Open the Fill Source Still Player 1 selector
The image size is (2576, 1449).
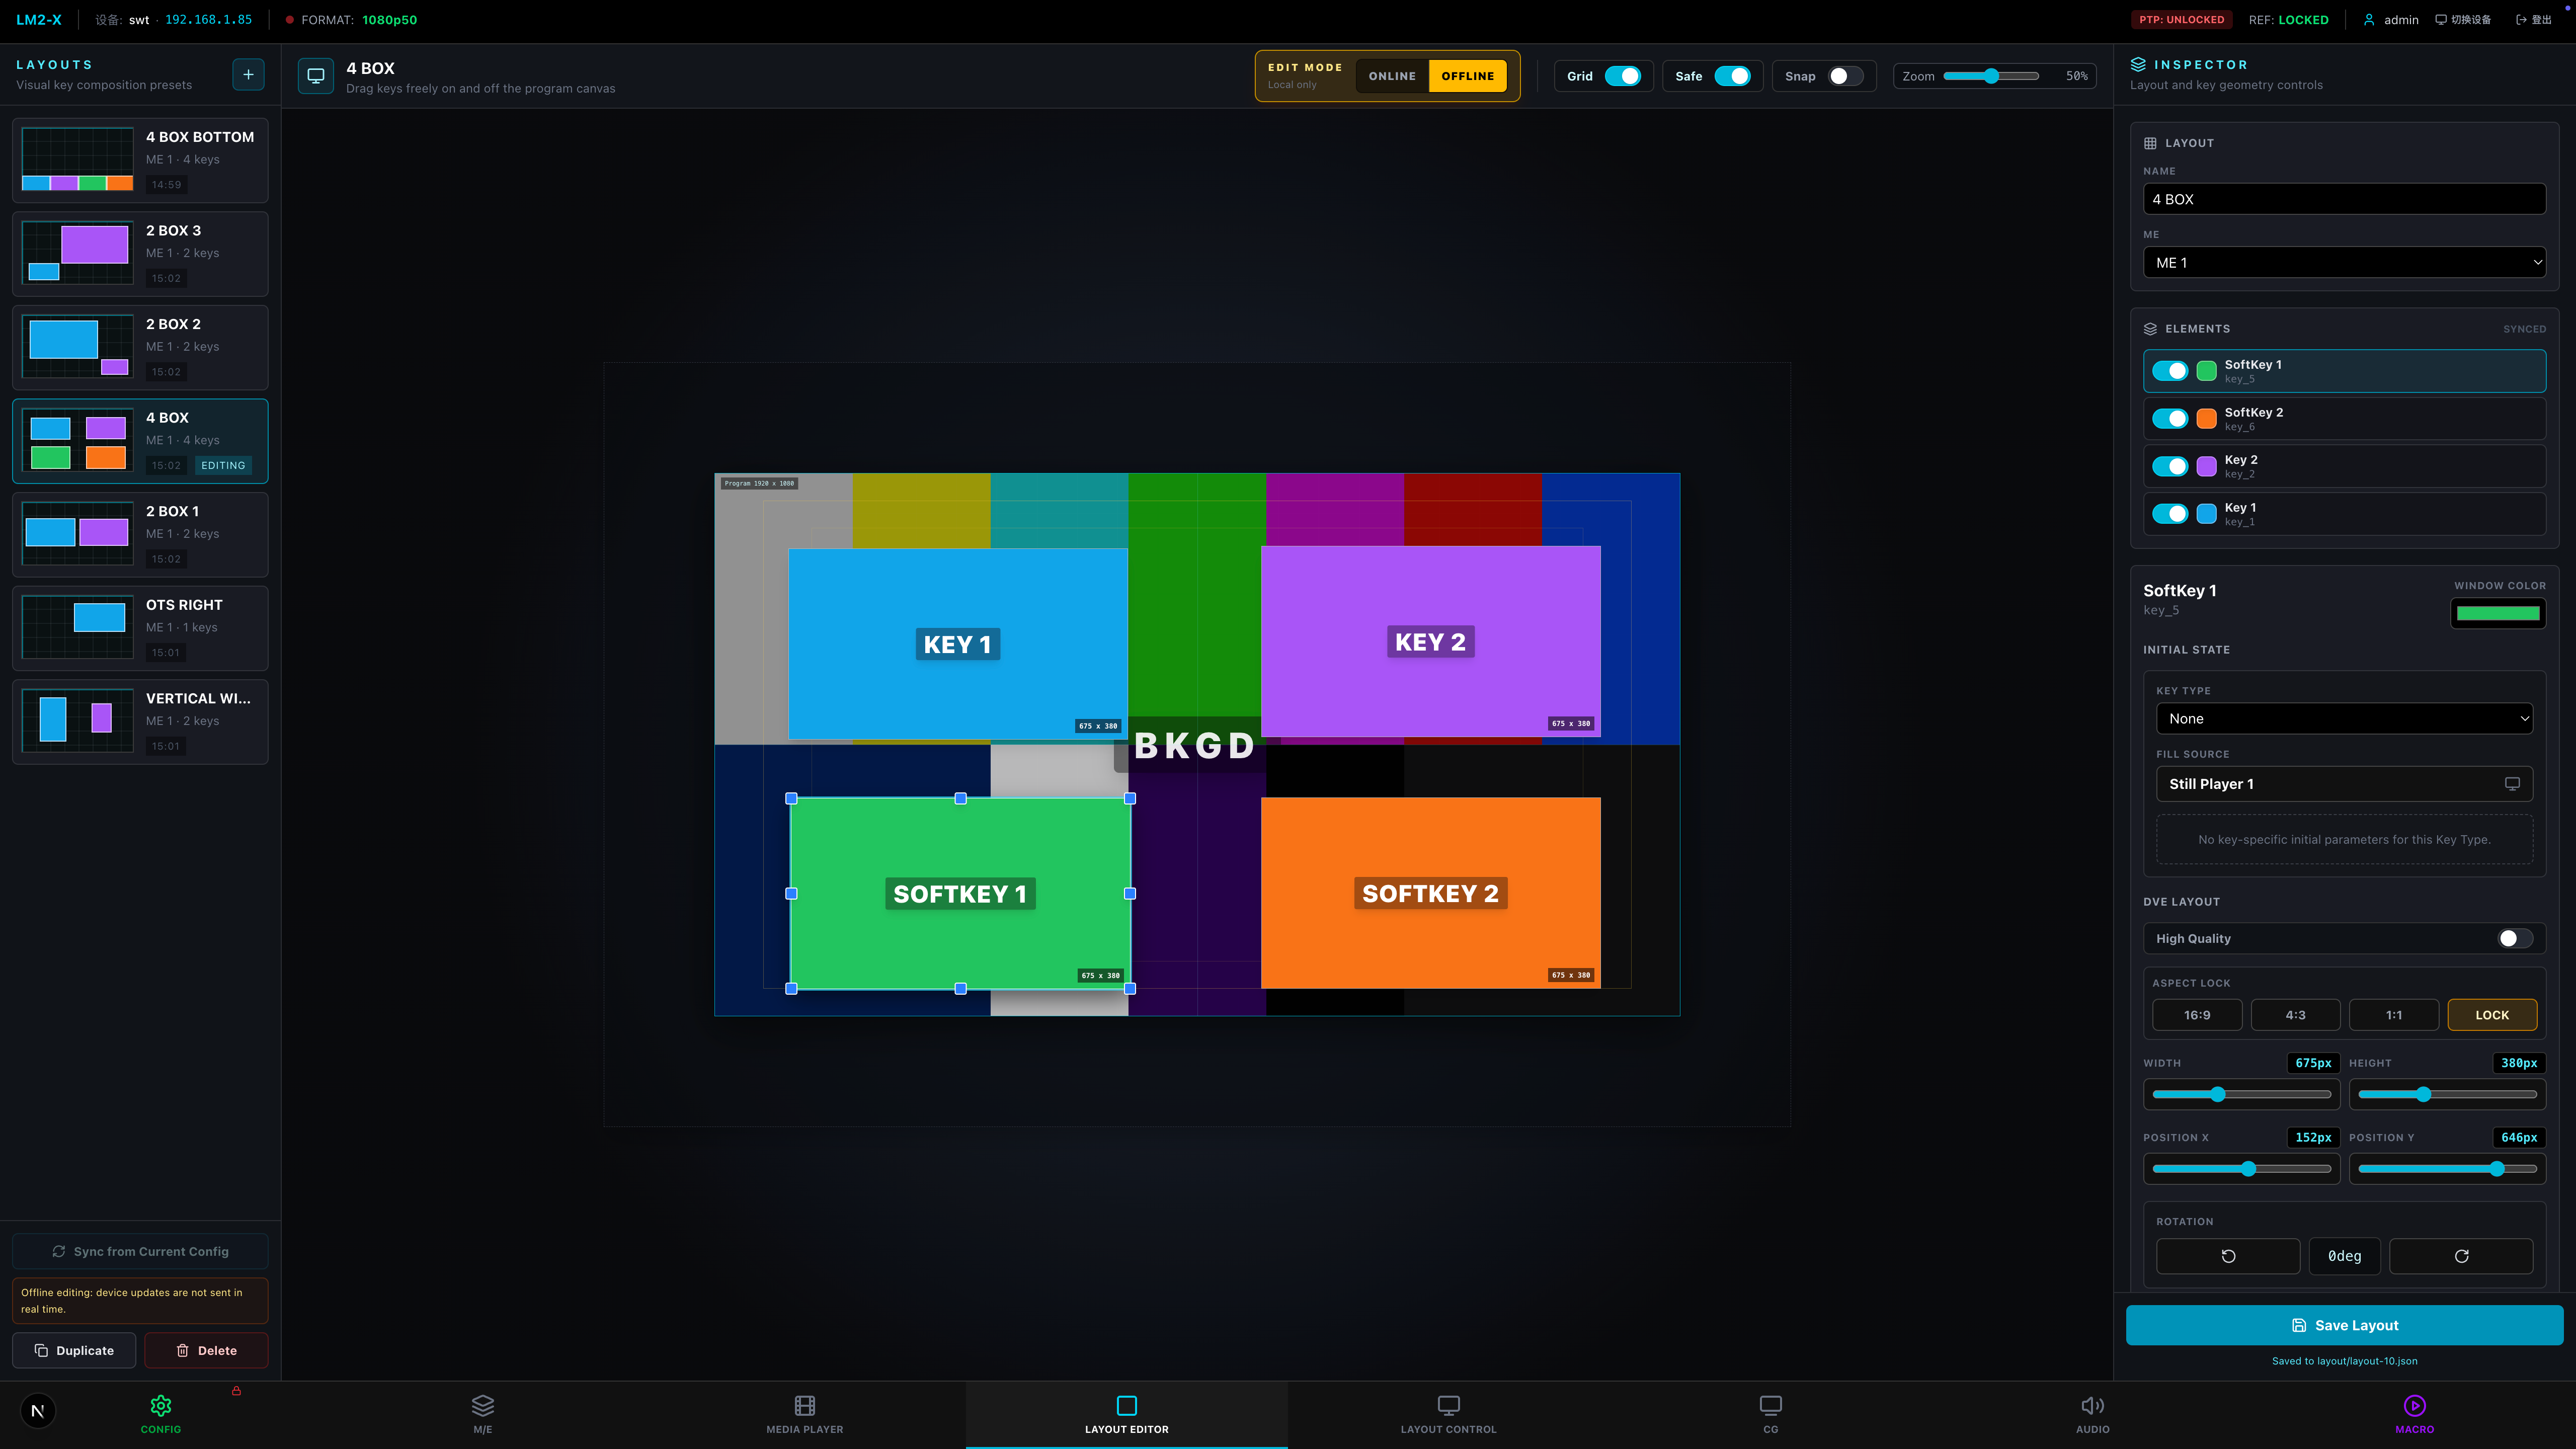pos(2344,784)
